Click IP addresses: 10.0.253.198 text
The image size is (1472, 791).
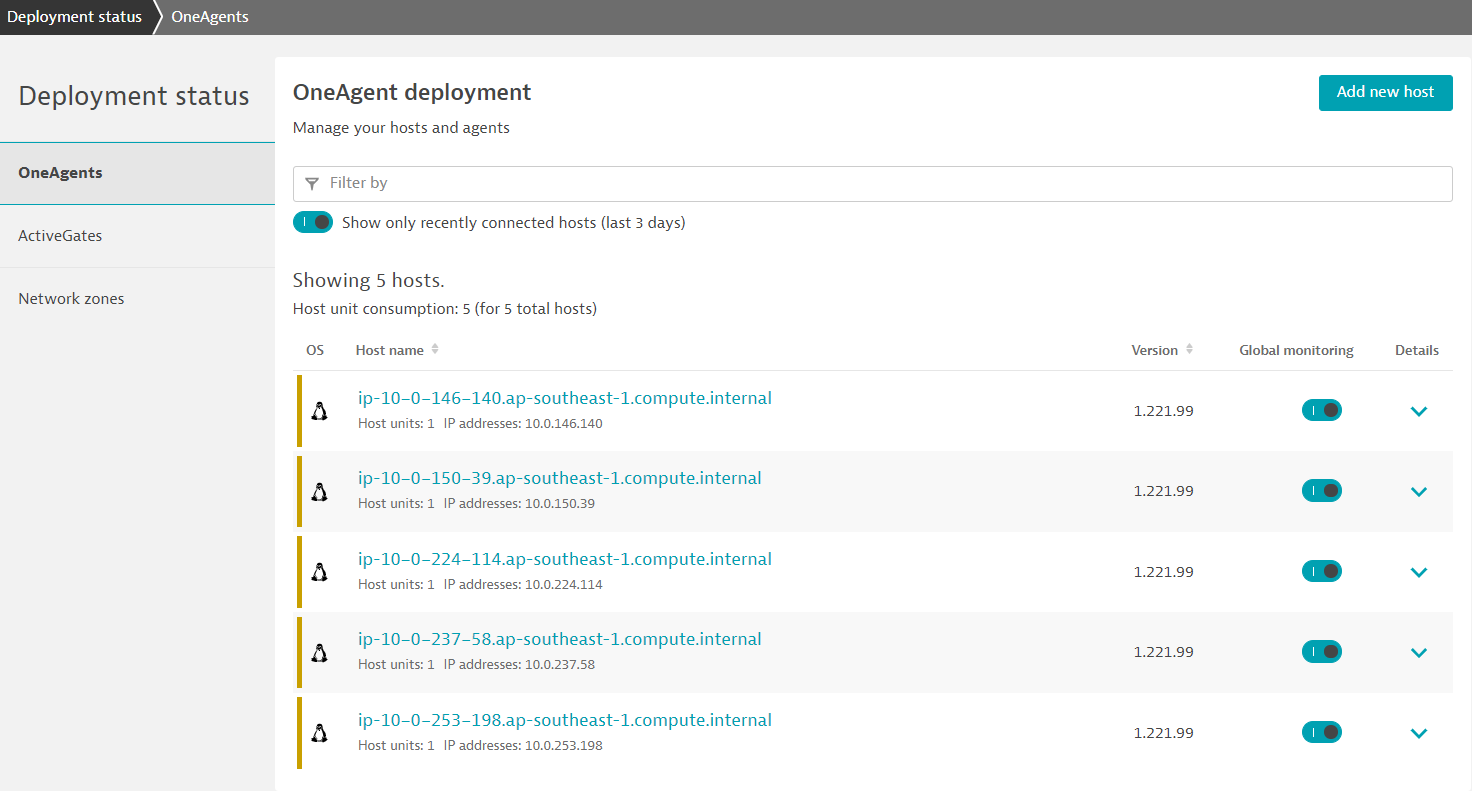pyautogui.click(x=523, y=746)
